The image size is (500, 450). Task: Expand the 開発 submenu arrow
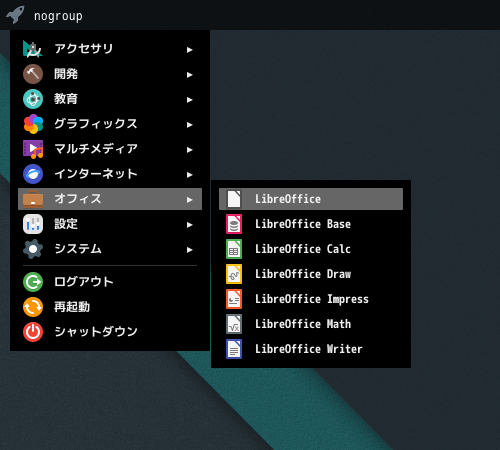(x=189, y=75)
